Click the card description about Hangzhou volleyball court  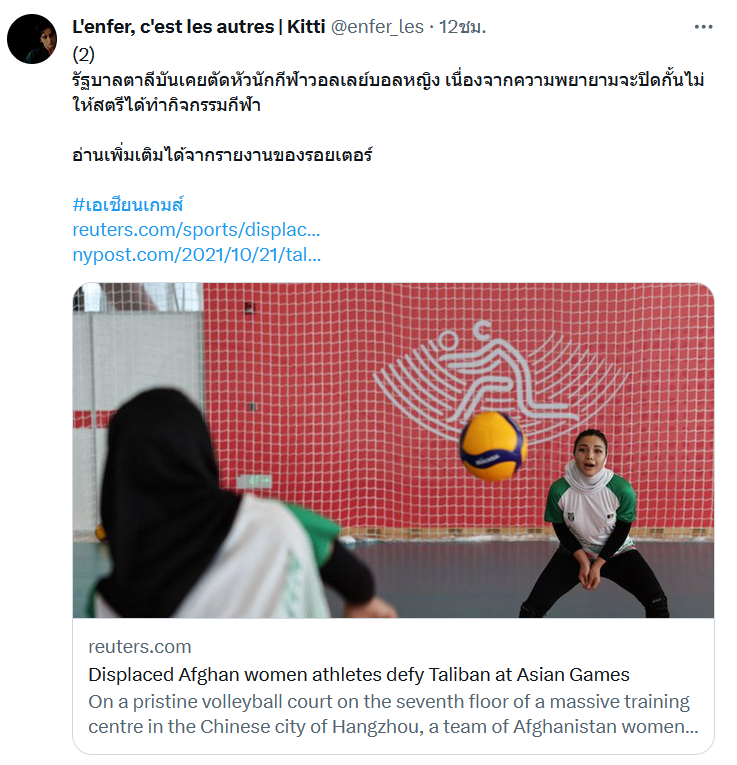coord(393,714)
